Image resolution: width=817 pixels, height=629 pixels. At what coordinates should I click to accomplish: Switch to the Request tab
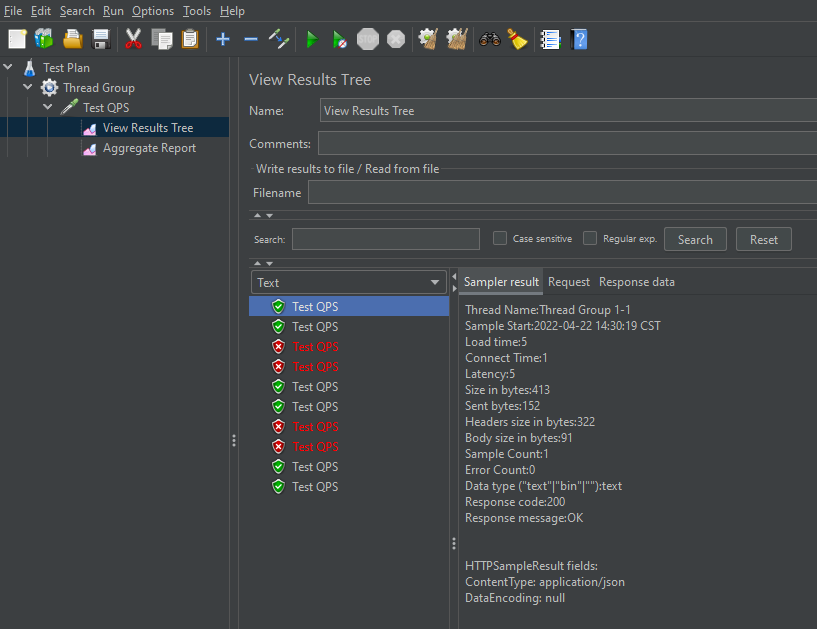(568, 282)
